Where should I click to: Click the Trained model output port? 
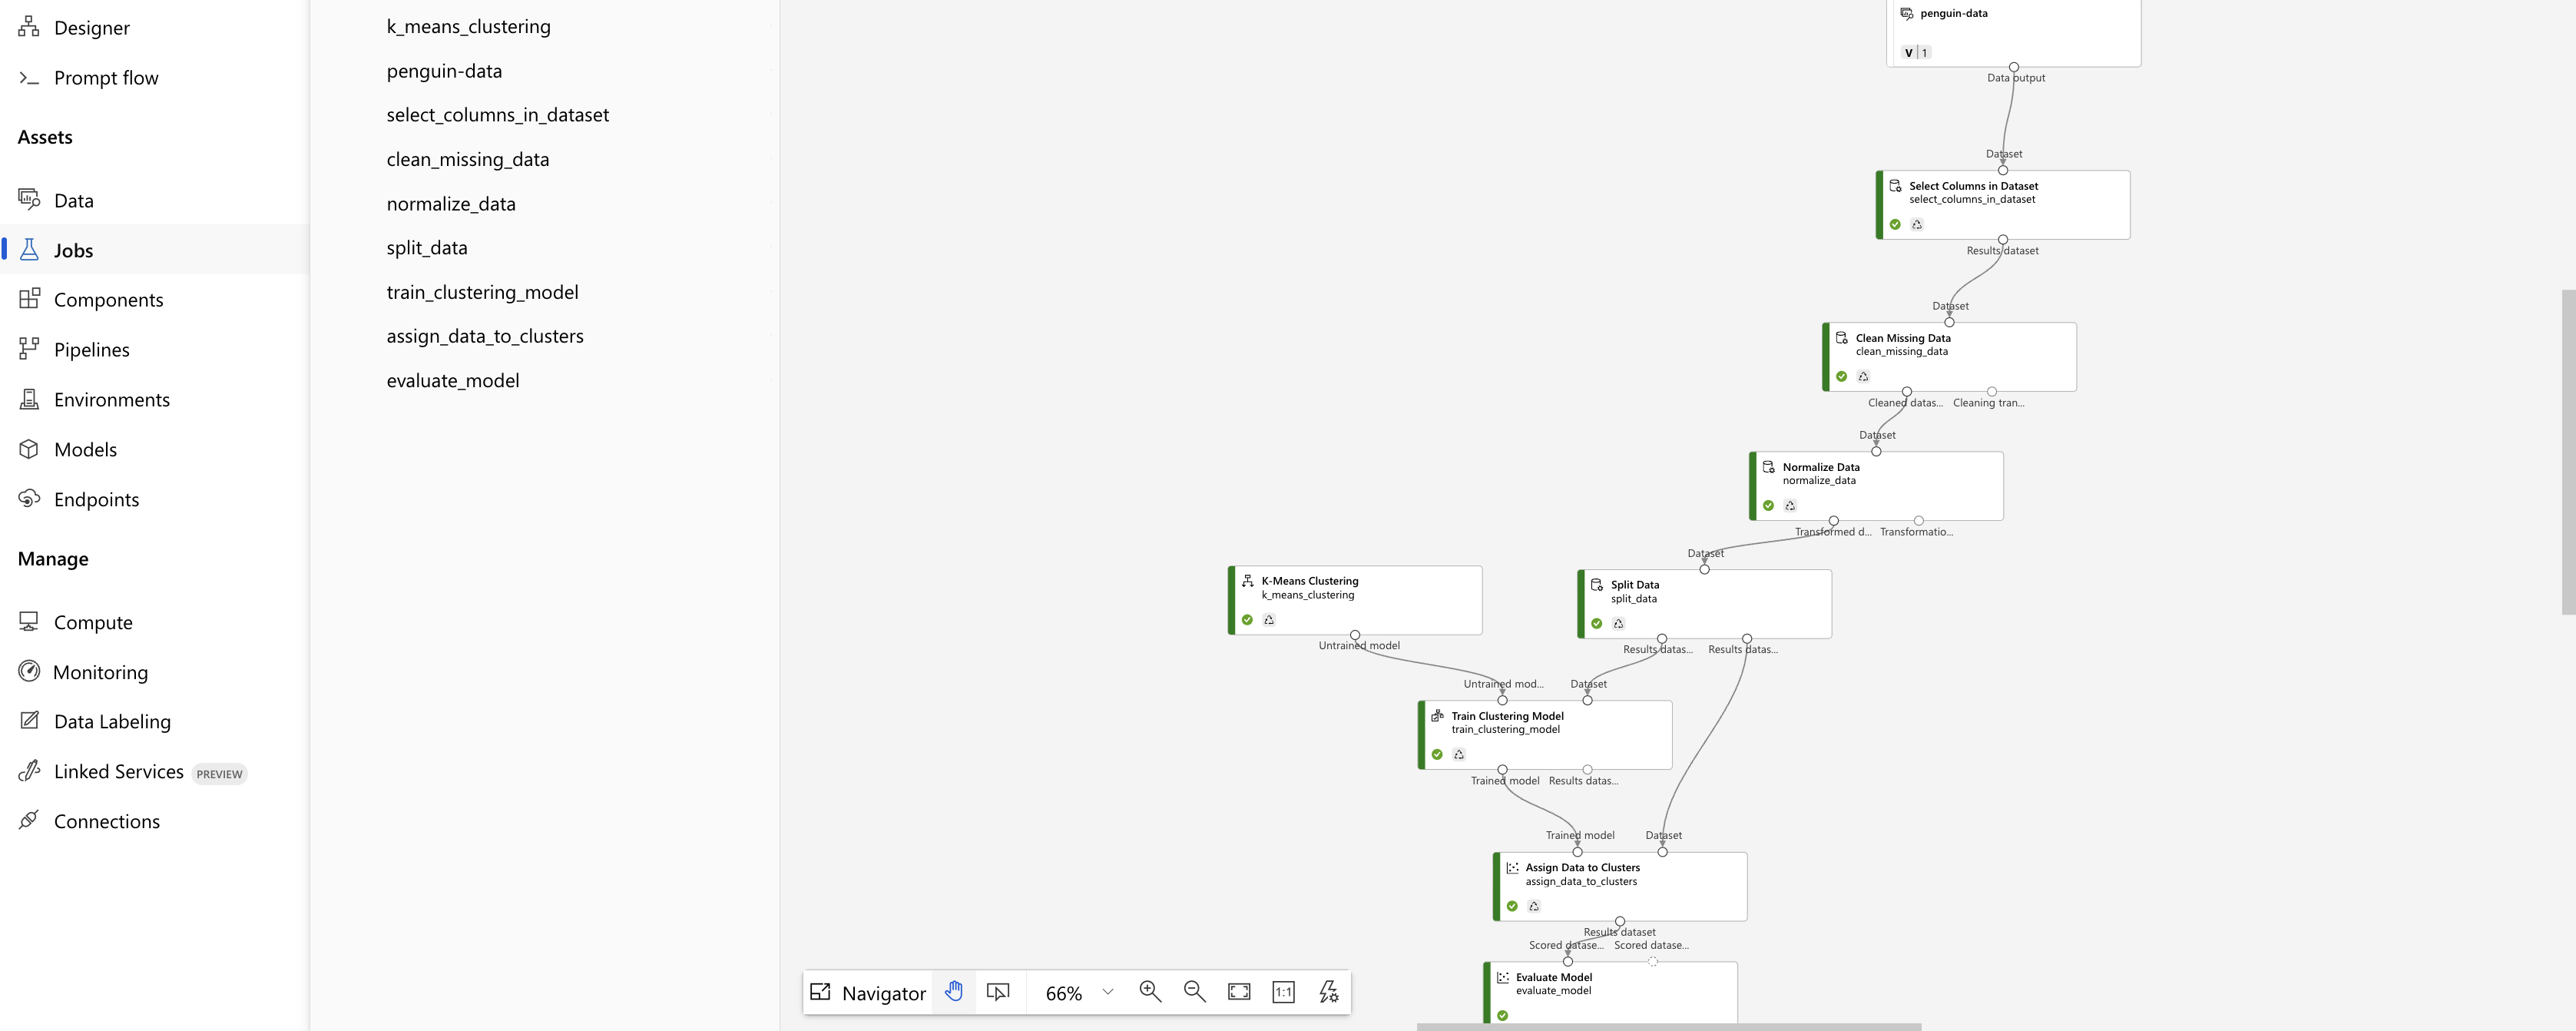click(x=1502, y=769)
